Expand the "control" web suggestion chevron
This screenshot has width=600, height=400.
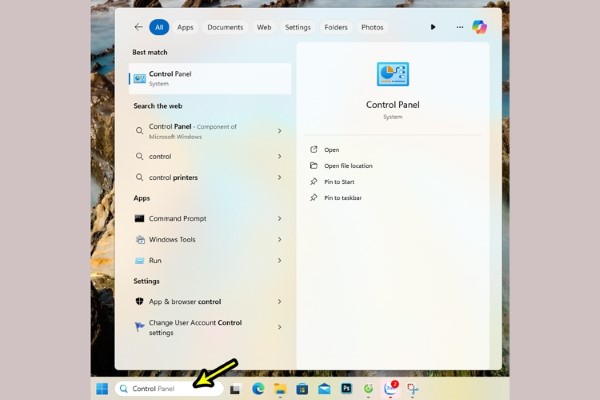click(x=280, y=156)
